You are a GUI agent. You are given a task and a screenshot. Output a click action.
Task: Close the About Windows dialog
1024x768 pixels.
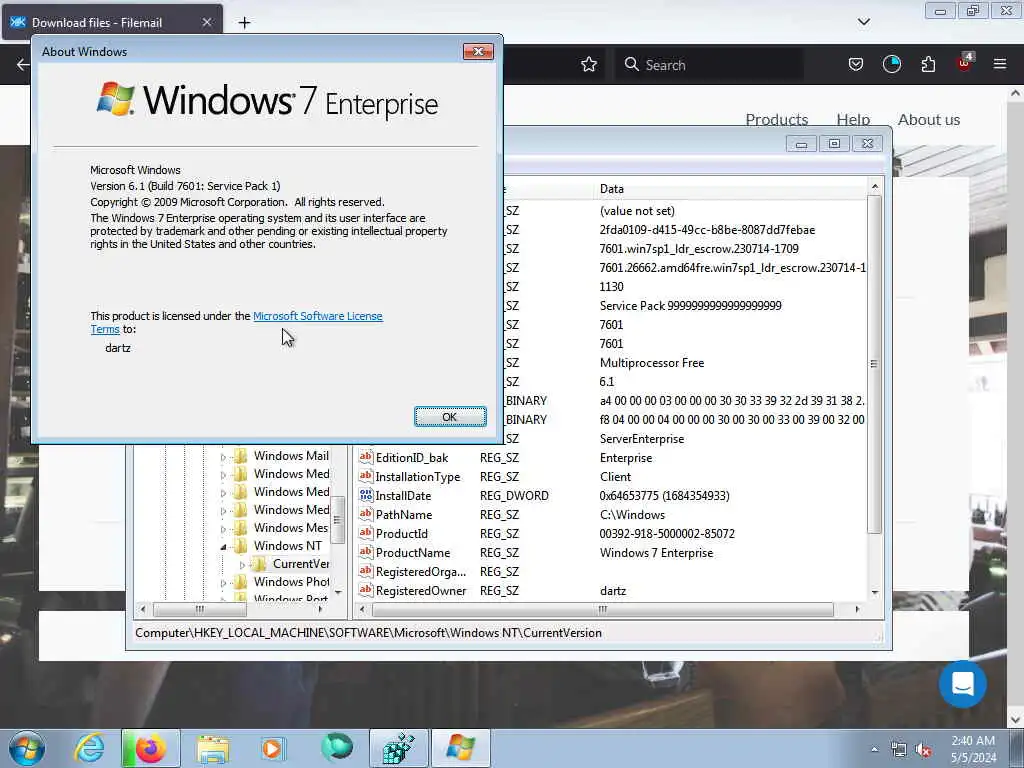tap(478, 52)
